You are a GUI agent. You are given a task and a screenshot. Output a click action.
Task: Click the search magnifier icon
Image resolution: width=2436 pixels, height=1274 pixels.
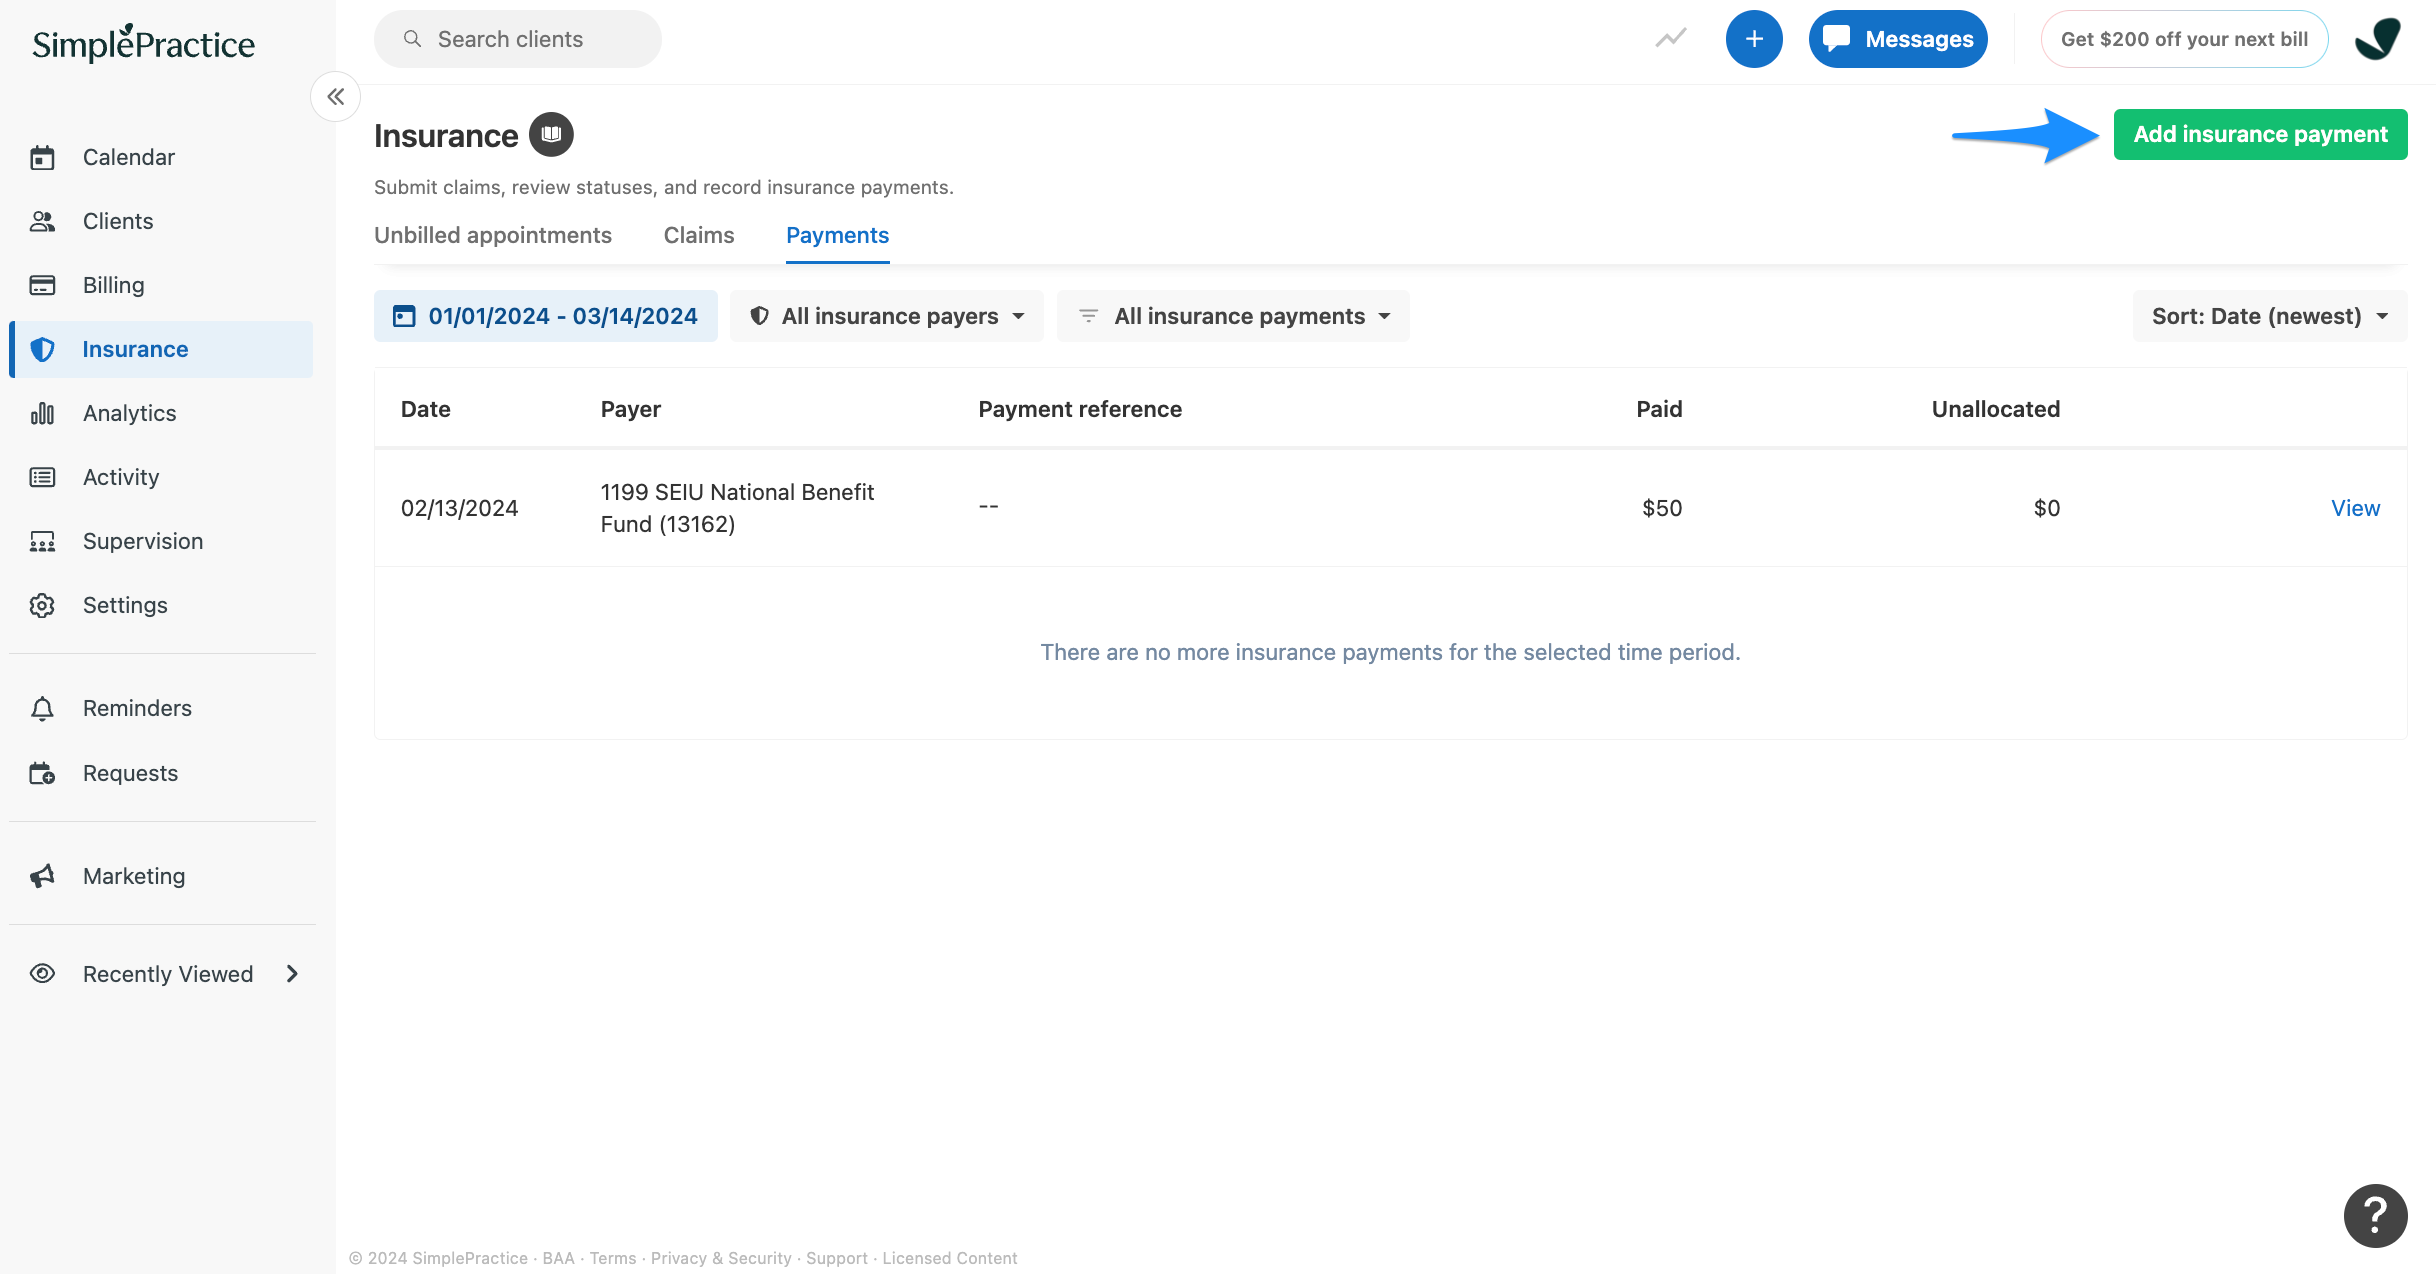(x=412, y=39)
